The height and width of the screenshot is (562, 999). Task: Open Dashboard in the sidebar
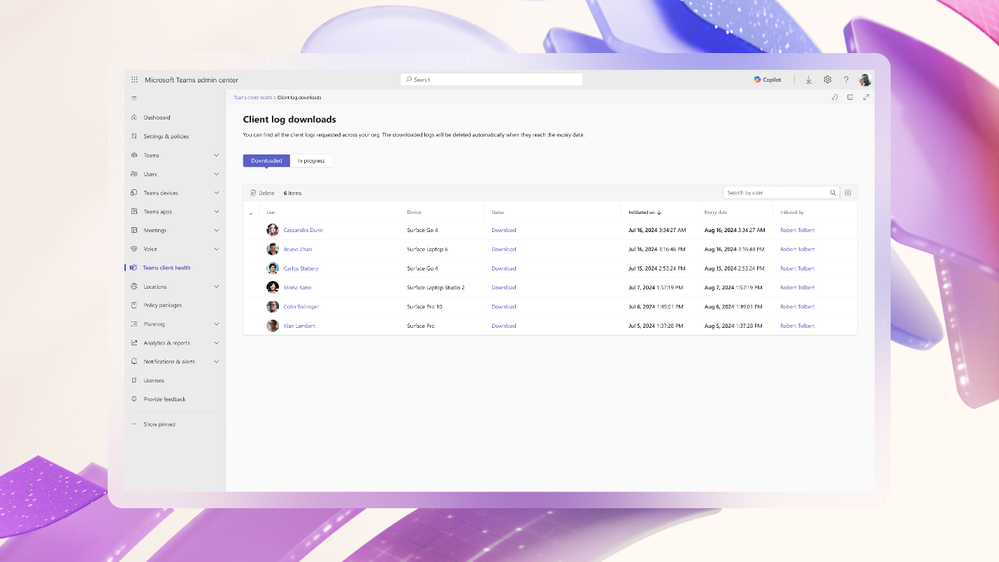[x=157, y=118]
